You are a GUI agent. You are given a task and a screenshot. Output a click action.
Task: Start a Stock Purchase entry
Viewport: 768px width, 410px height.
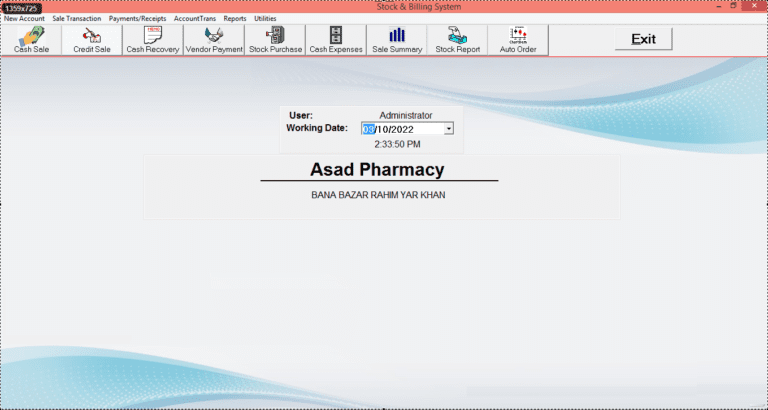click(275, 40)
